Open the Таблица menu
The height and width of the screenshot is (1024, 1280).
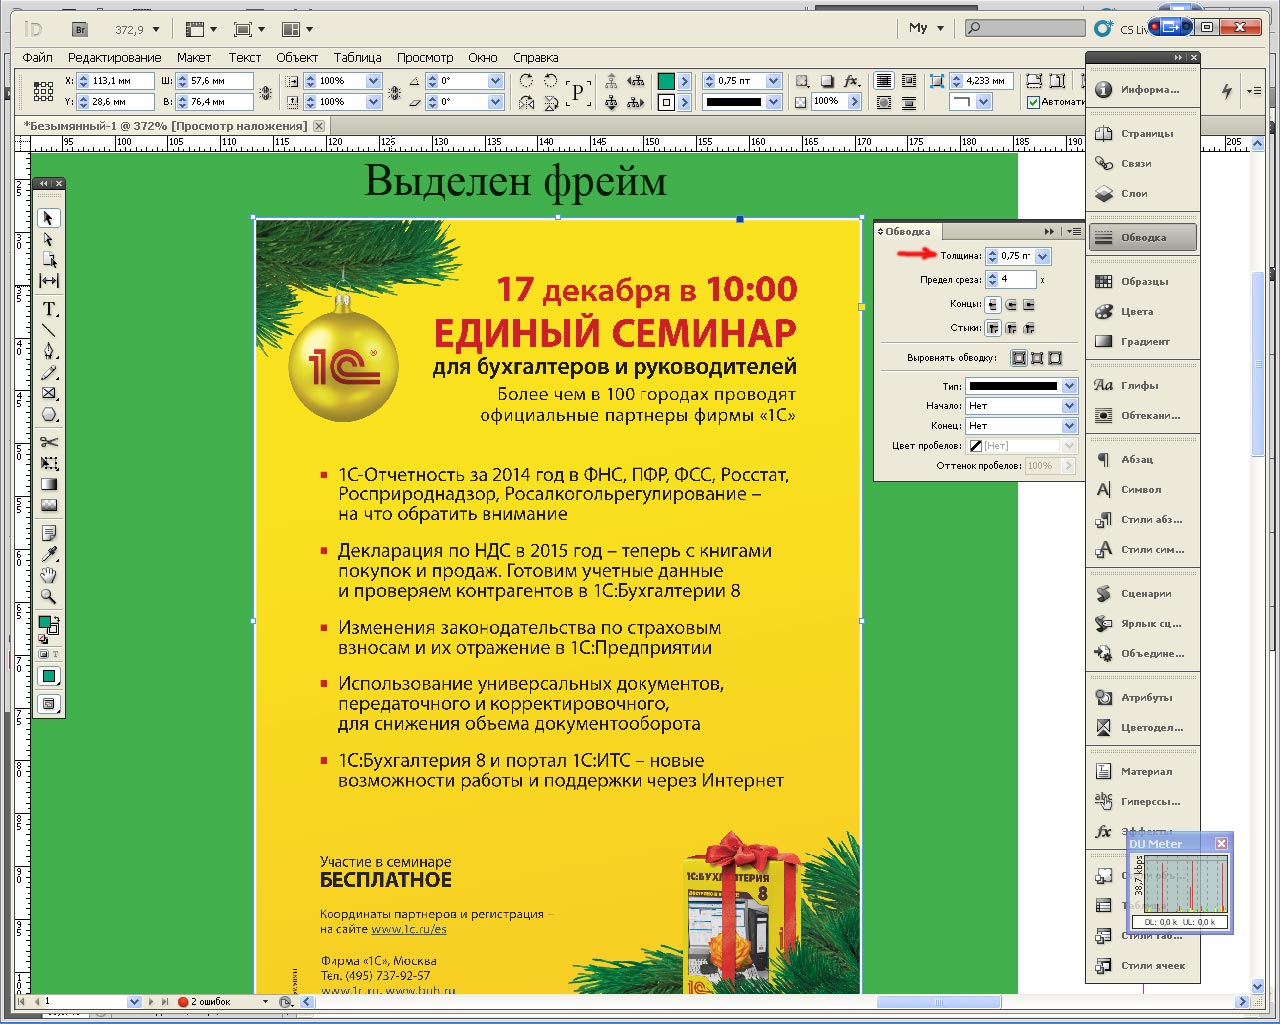pos(358,58)
